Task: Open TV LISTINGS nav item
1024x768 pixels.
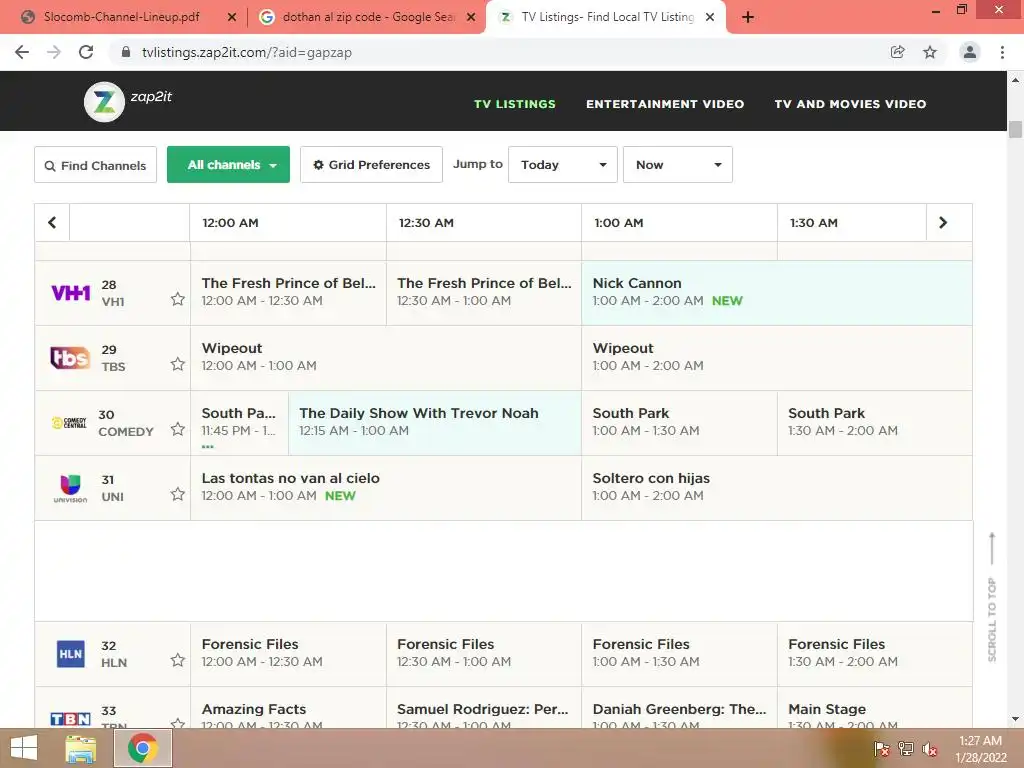Action: pyautogui.click(x=515, y=104)
